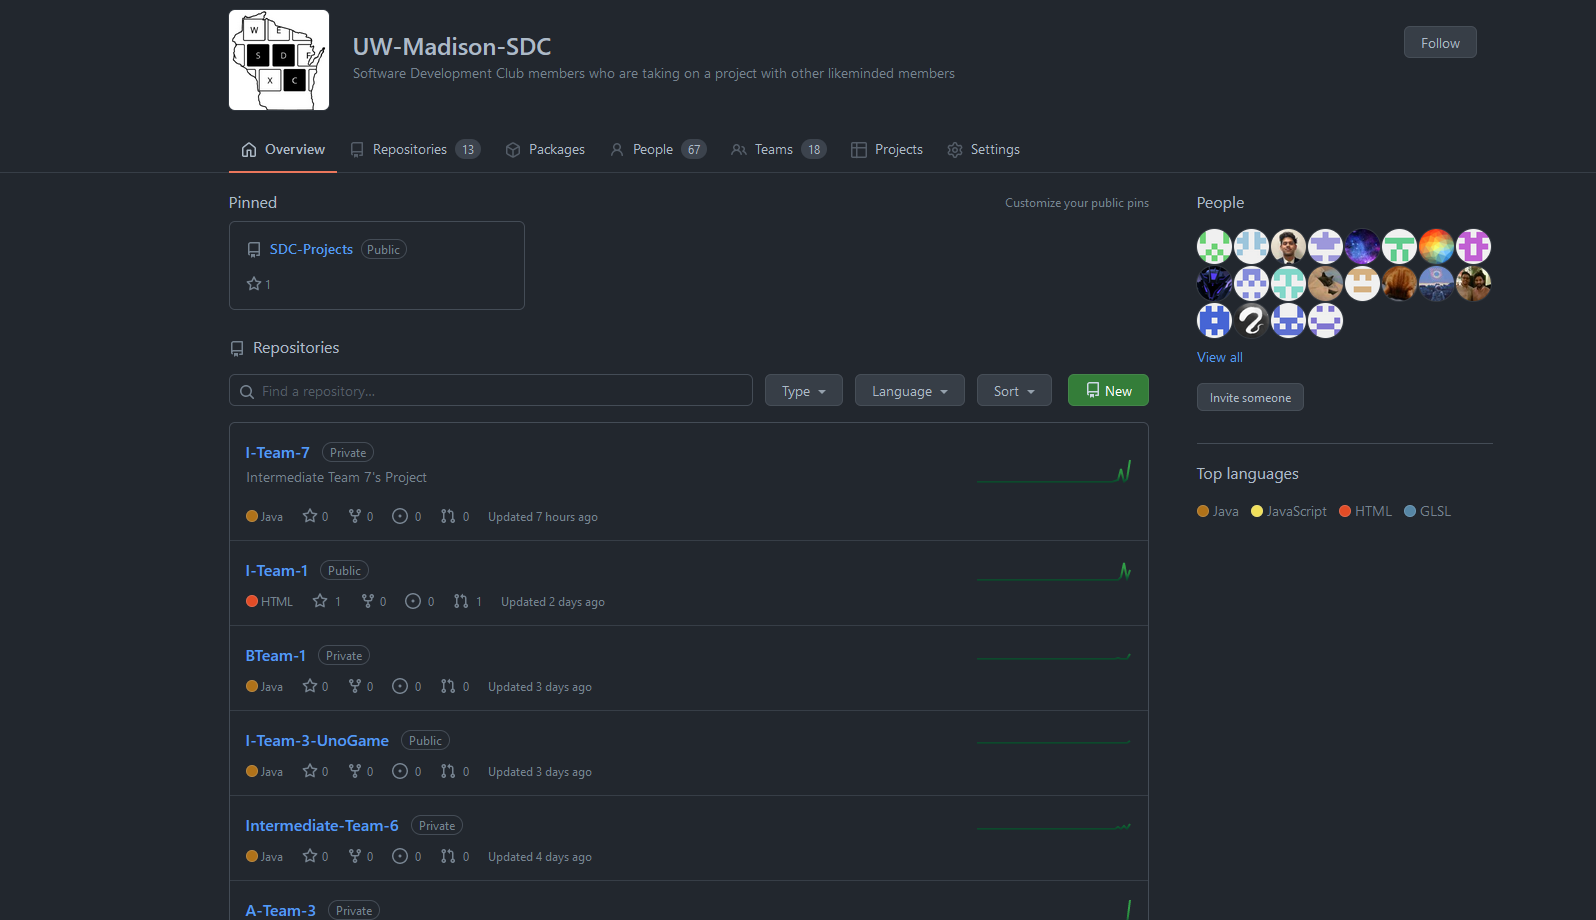Expand the Language filter dropdown
Image resolution: width=1596 pixels, height=920 pixels.
pos(910,390)
